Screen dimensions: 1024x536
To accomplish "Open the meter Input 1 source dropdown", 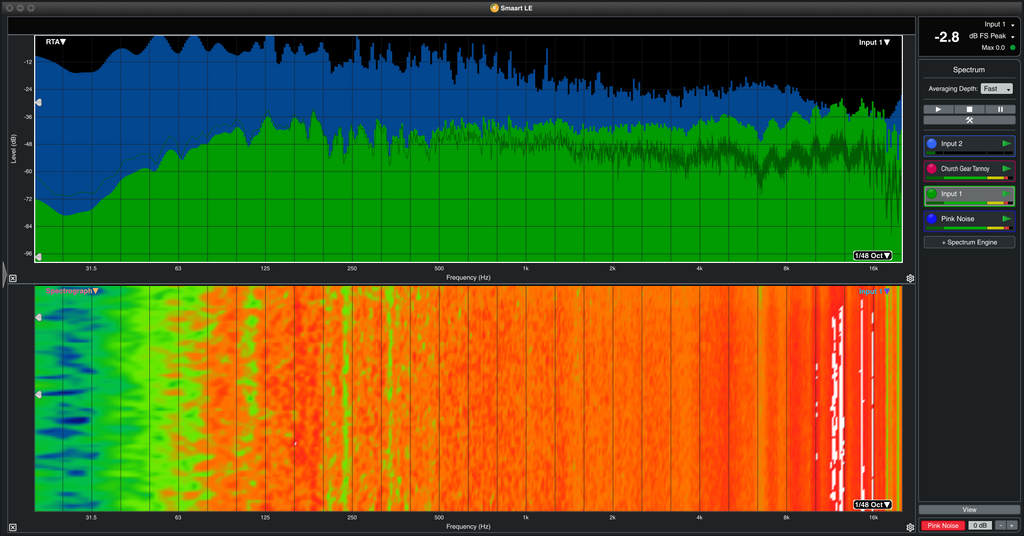I will click(x=999, y=24).
